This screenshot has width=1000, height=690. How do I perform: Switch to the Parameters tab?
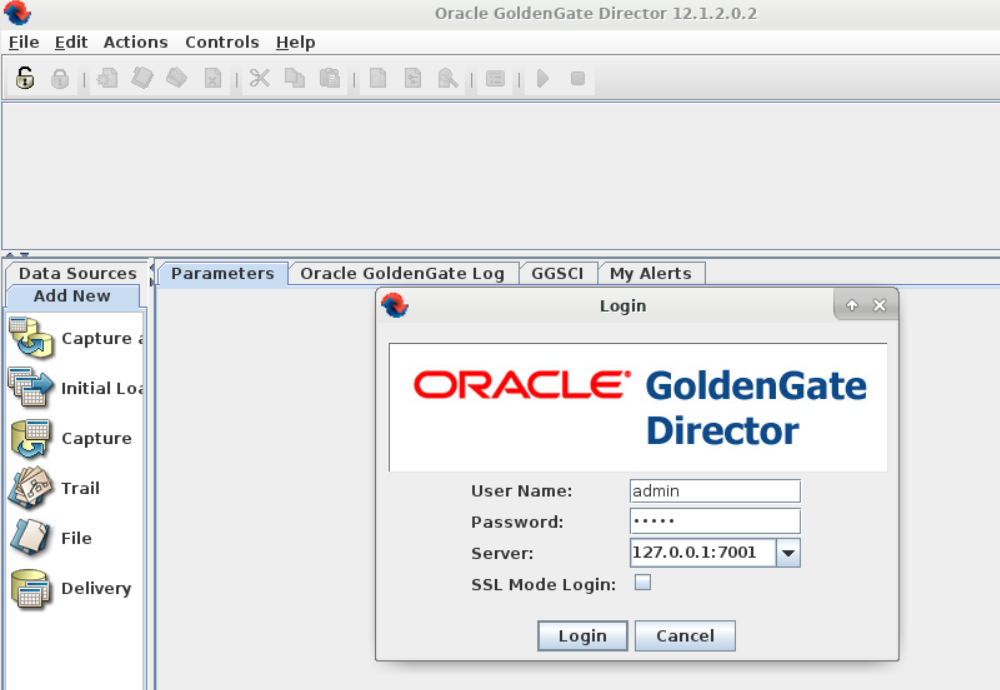pos(223,274)
